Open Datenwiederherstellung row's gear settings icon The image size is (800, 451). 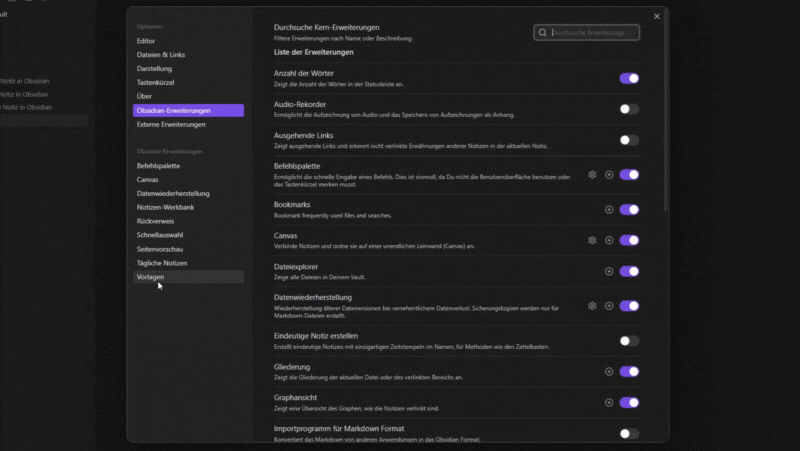592,306
